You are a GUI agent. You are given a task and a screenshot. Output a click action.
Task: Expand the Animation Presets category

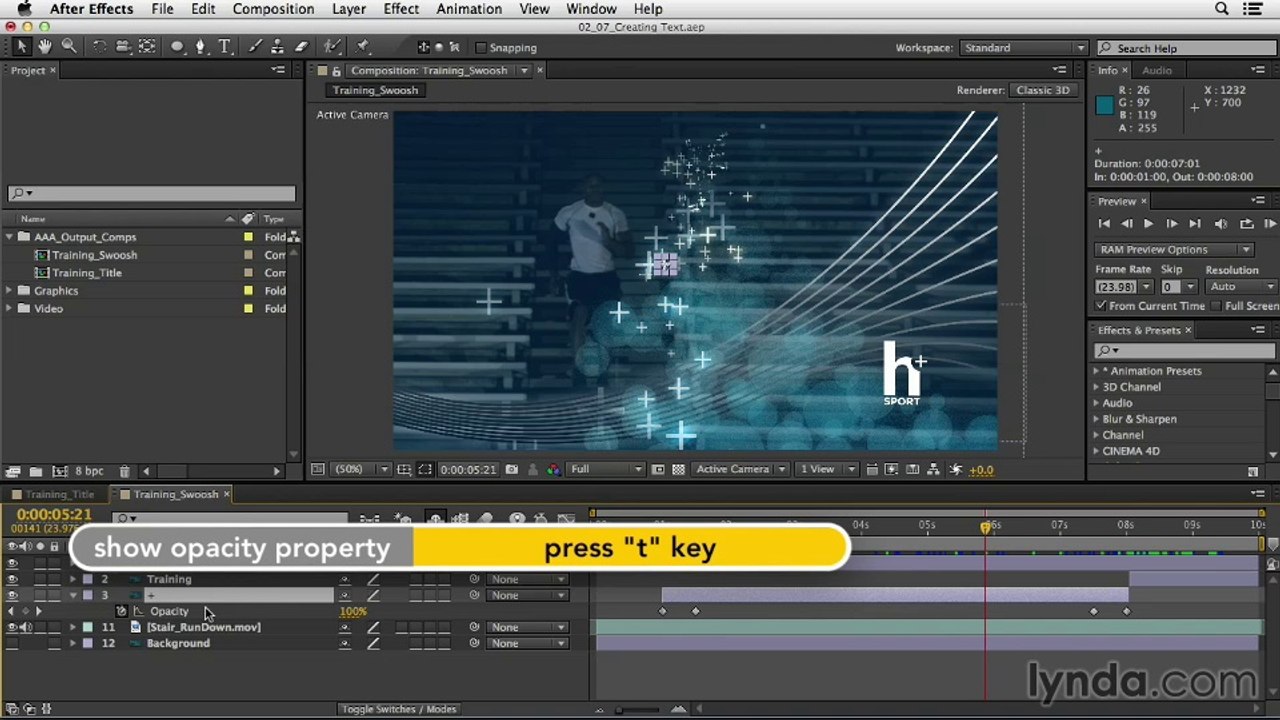[x=1097, y=371]
